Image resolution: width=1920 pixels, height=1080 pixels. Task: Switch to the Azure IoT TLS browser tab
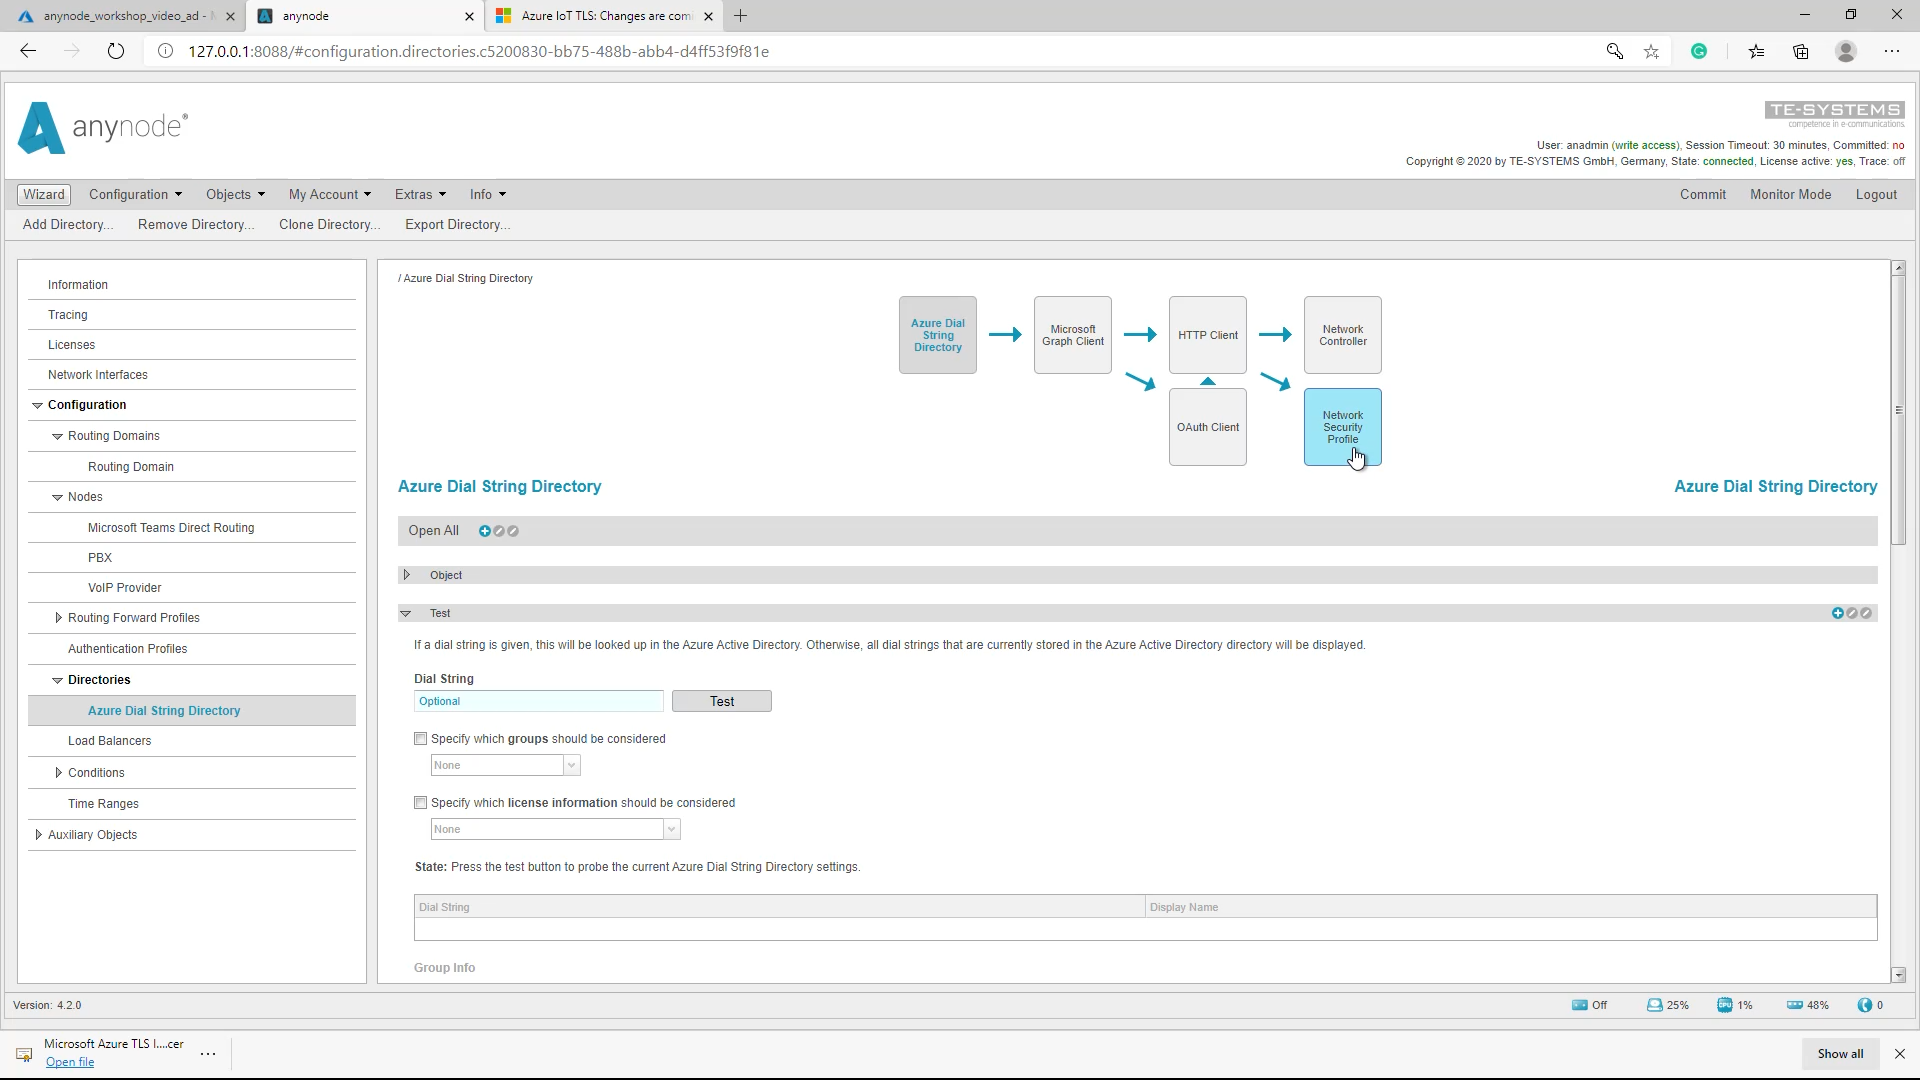[605, 16]
